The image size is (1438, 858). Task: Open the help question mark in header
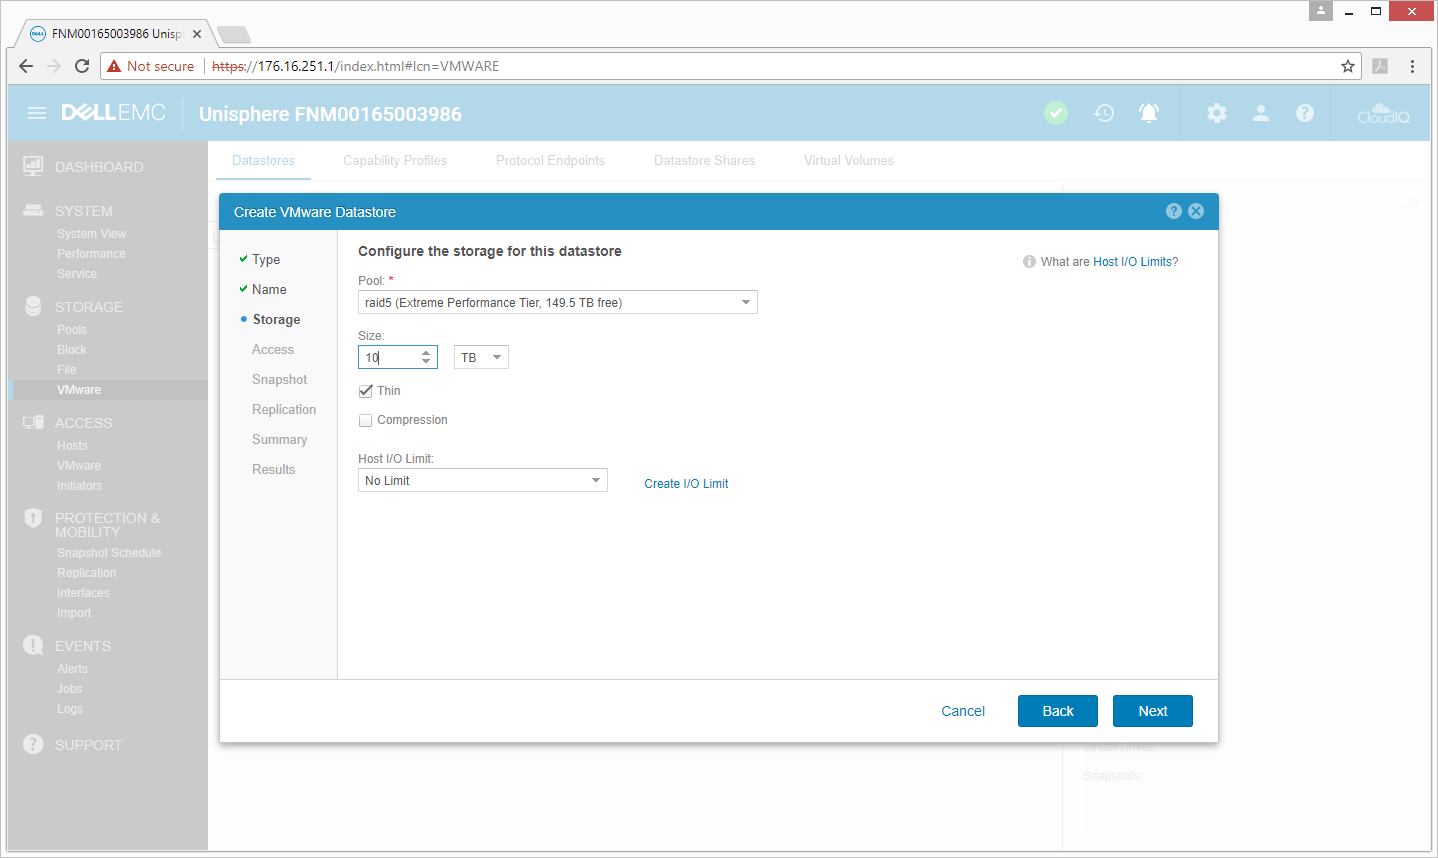pyautogui.click(x=1305, y=113)
